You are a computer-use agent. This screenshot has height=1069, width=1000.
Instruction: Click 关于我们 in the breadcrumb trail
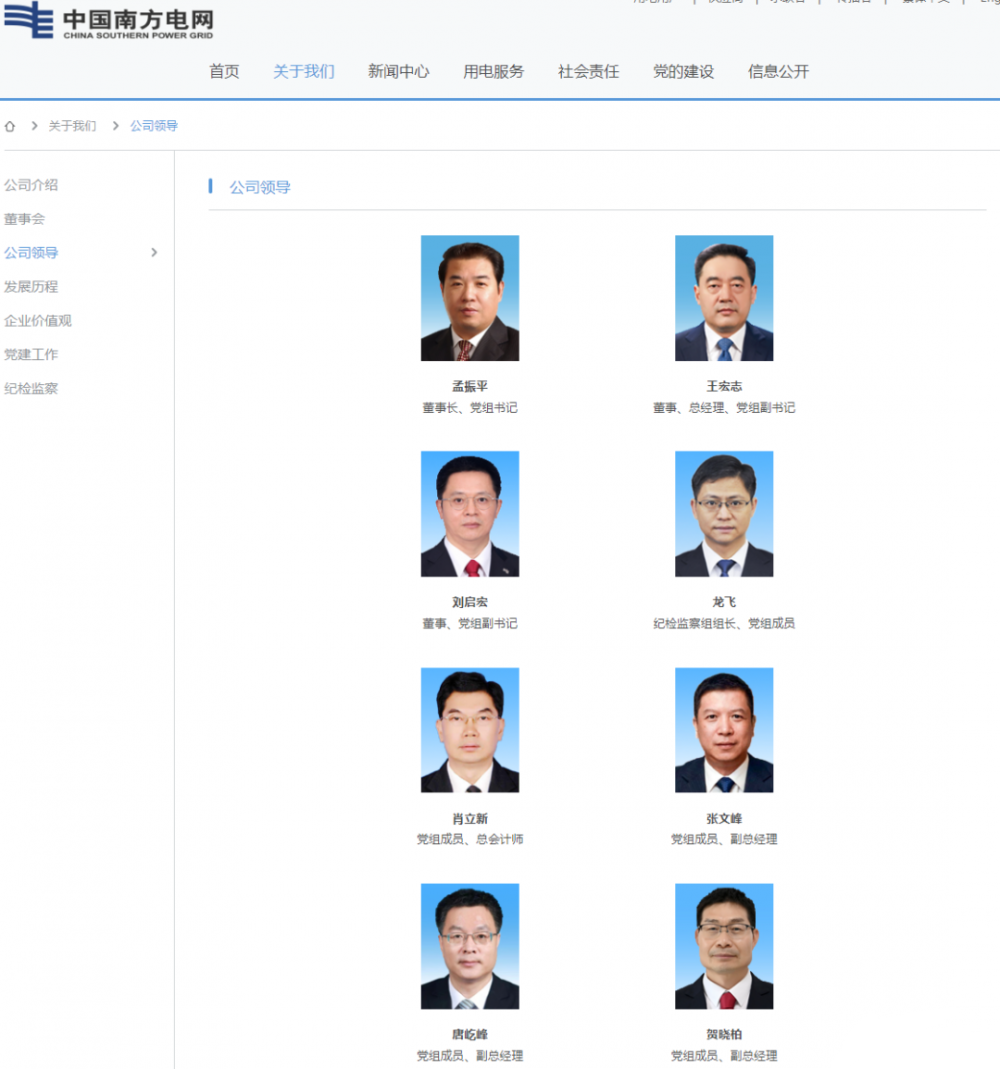click(x=72, y=126)
